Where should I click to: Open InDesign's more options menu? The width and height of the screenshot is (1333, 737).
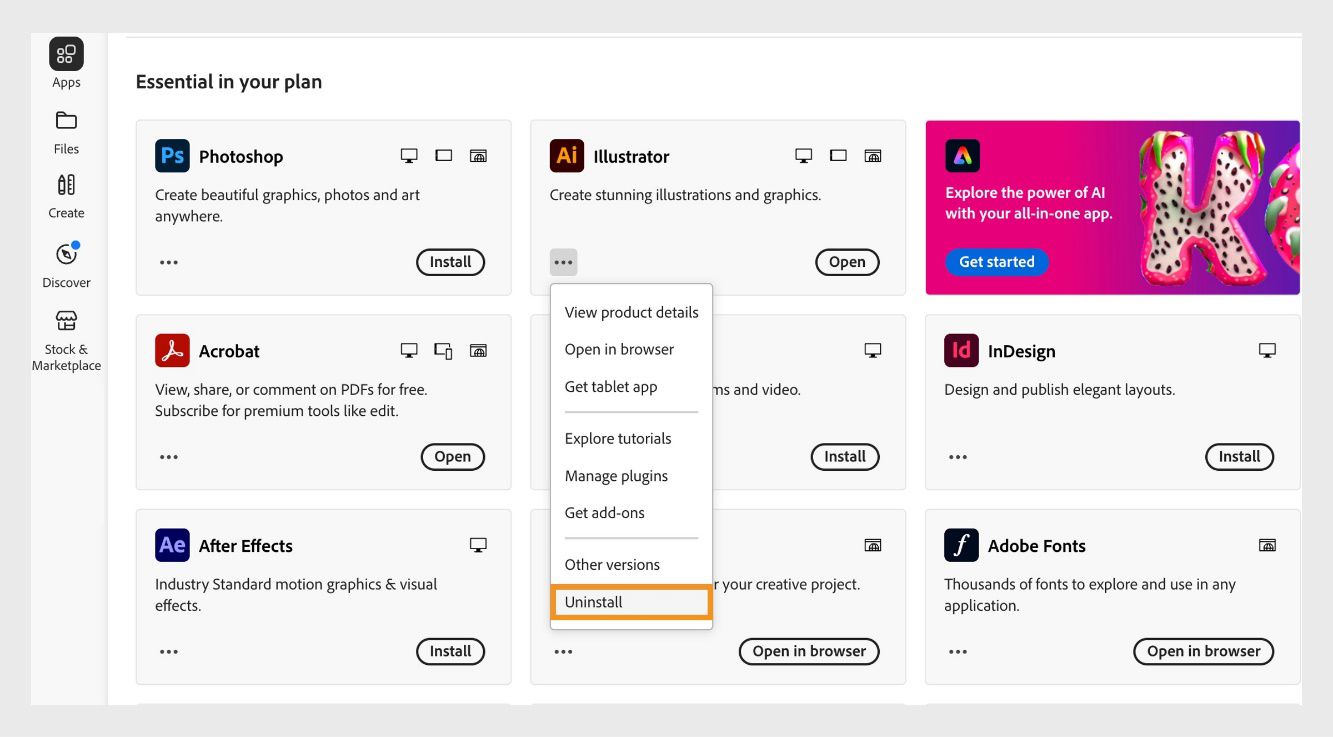[x=958, y=457]
